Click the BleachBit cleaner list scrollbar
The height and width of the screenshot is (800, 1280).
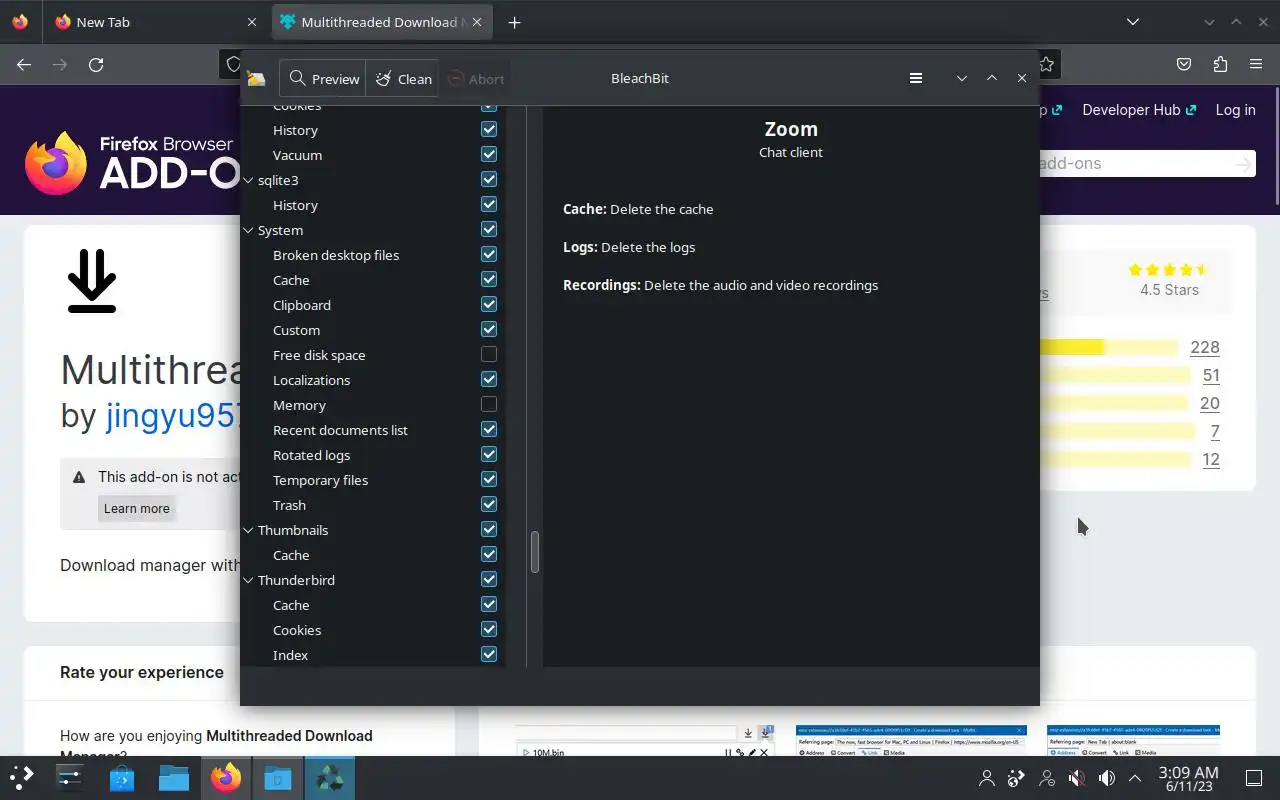[535, 551]
